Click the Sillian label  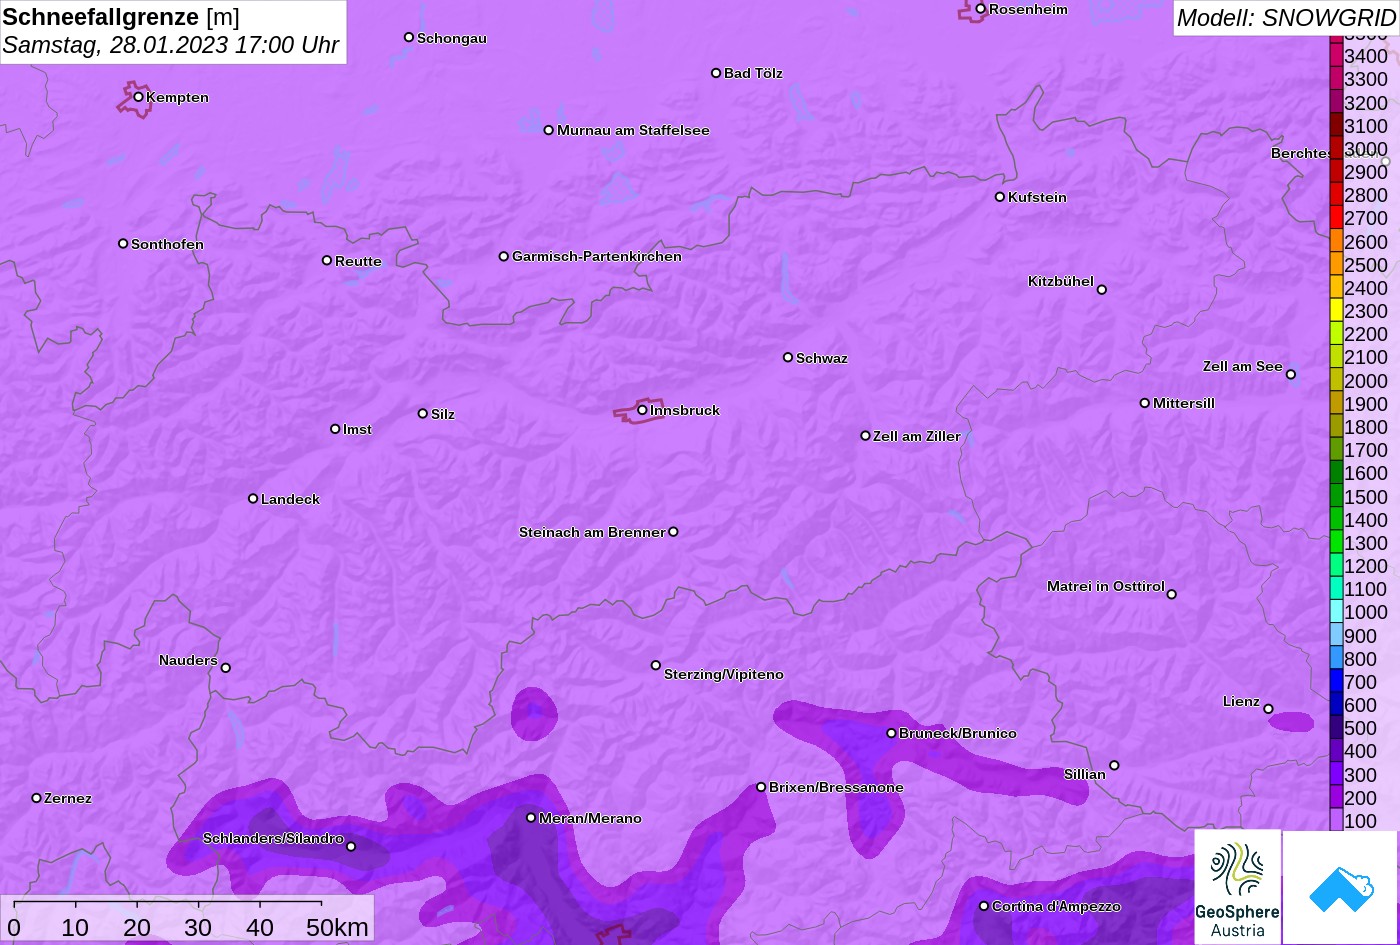click(x=1085, y=774)
